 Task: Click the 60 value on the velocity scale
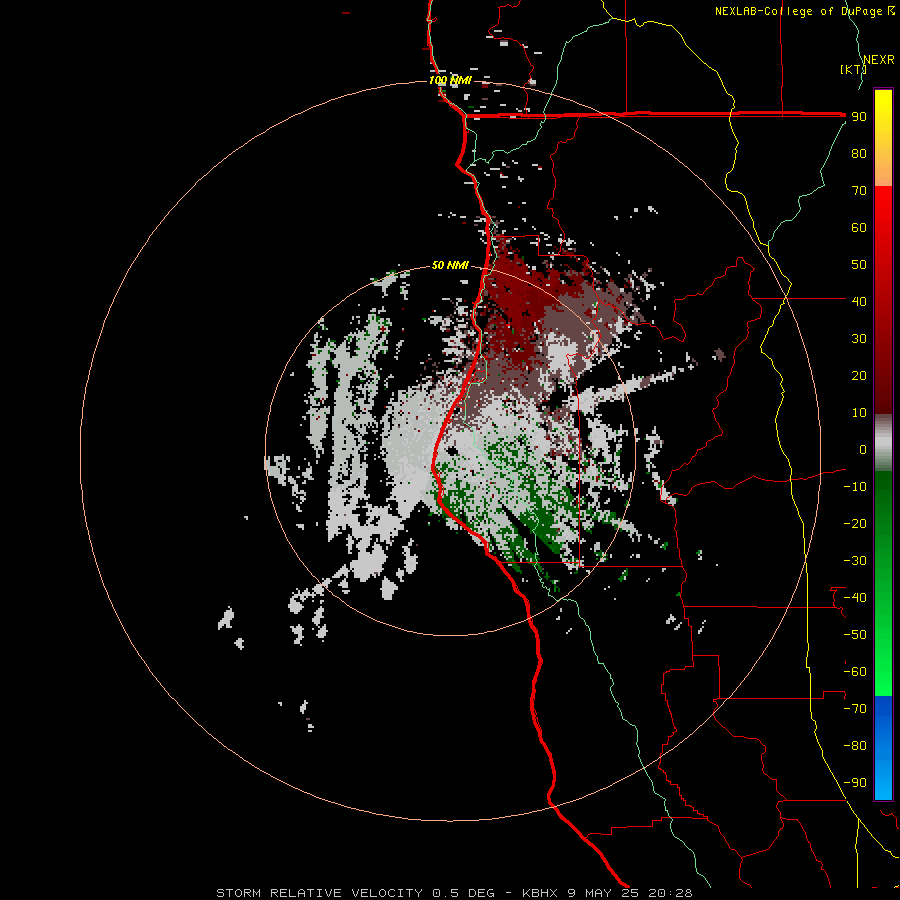859,227
